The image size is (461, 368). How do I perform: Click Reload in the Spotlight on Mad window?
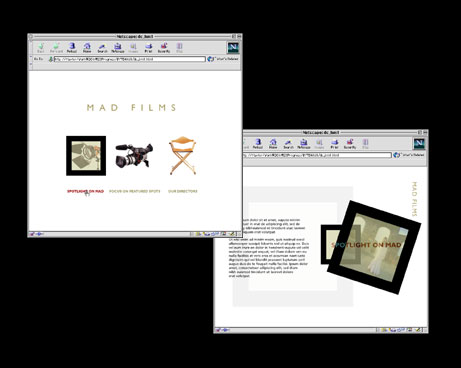[258, 144]
